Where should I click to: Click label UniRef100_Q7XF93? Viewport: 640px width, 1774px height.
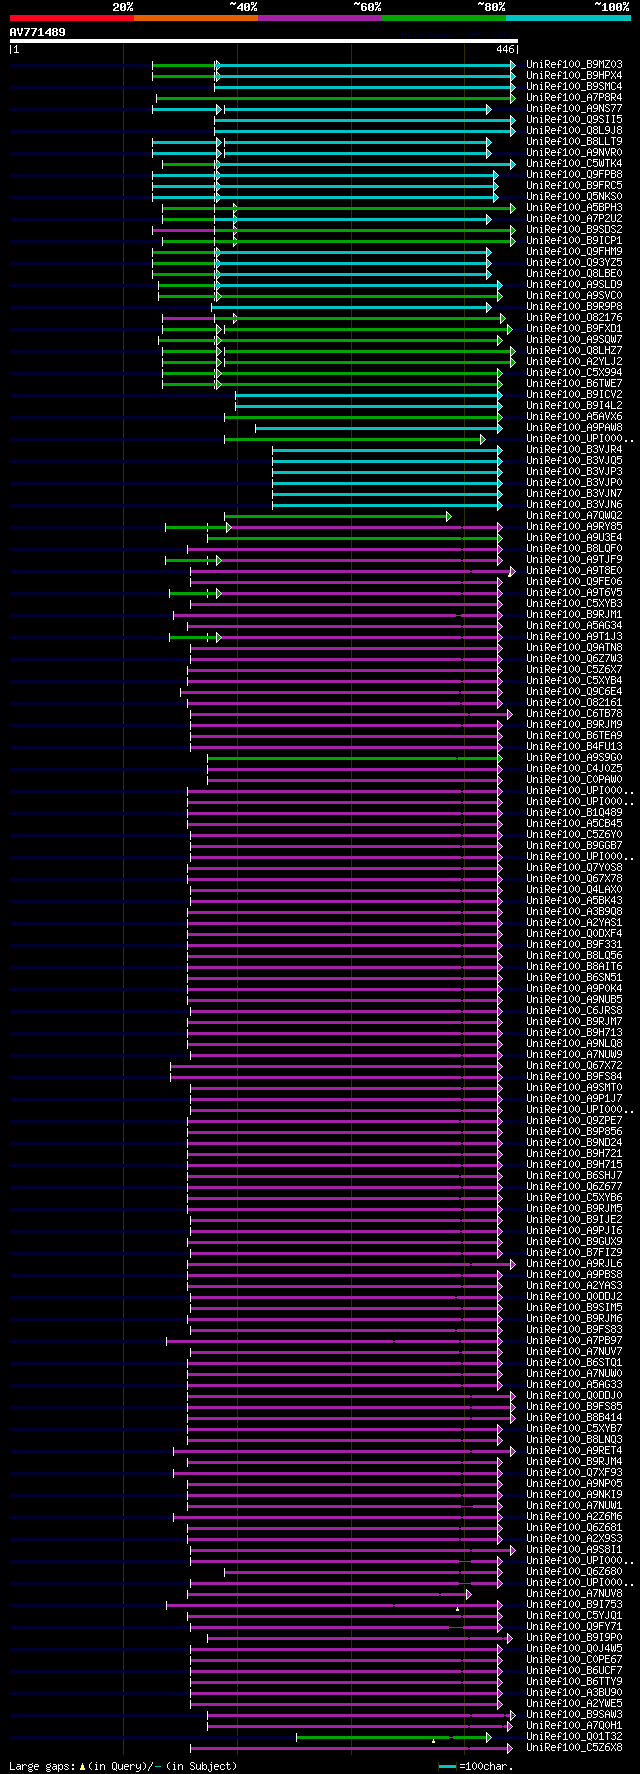[574, 1473]
